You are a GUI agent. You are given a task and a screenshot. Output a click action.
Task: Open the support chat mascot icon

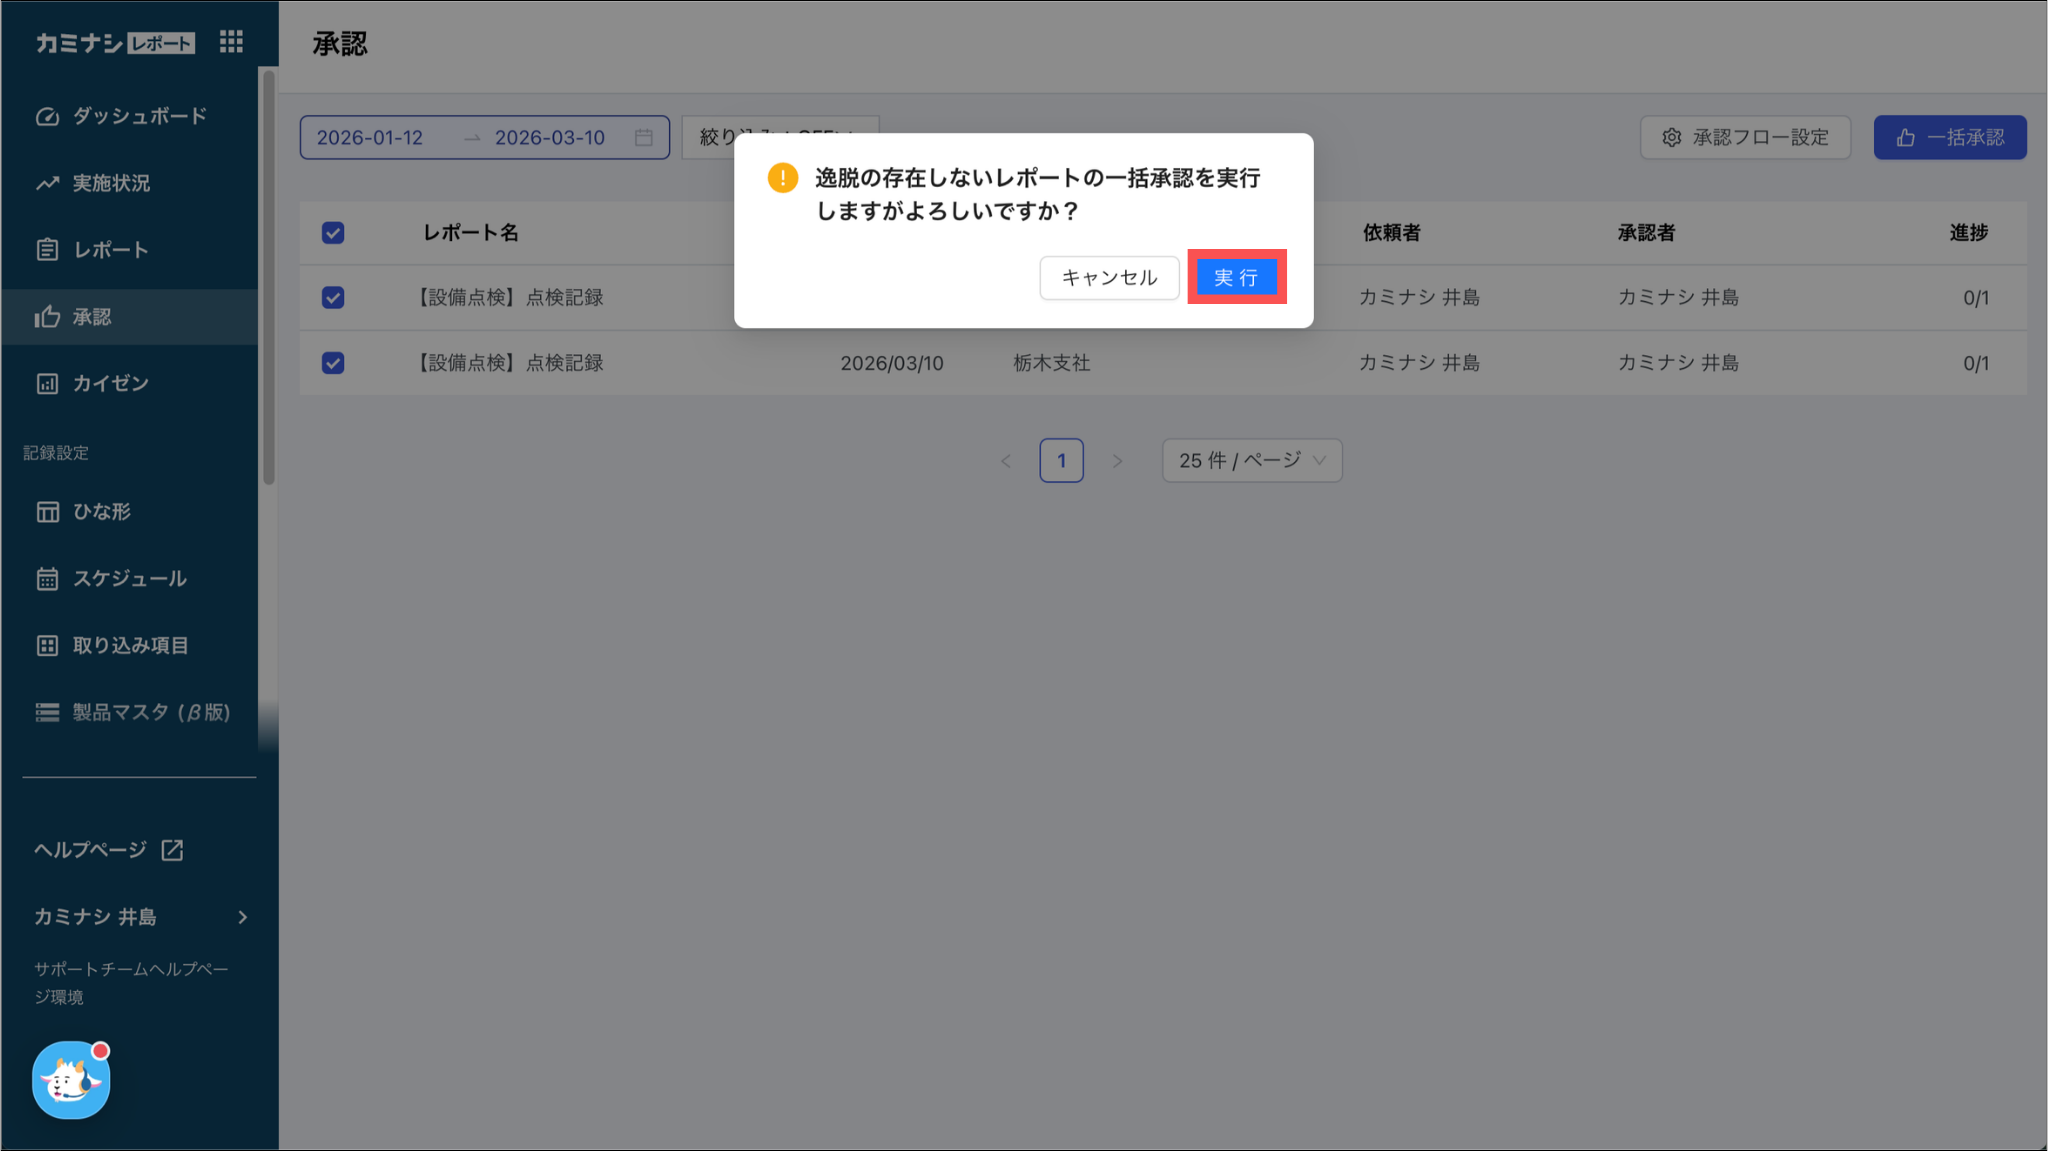pos(71,1080)
